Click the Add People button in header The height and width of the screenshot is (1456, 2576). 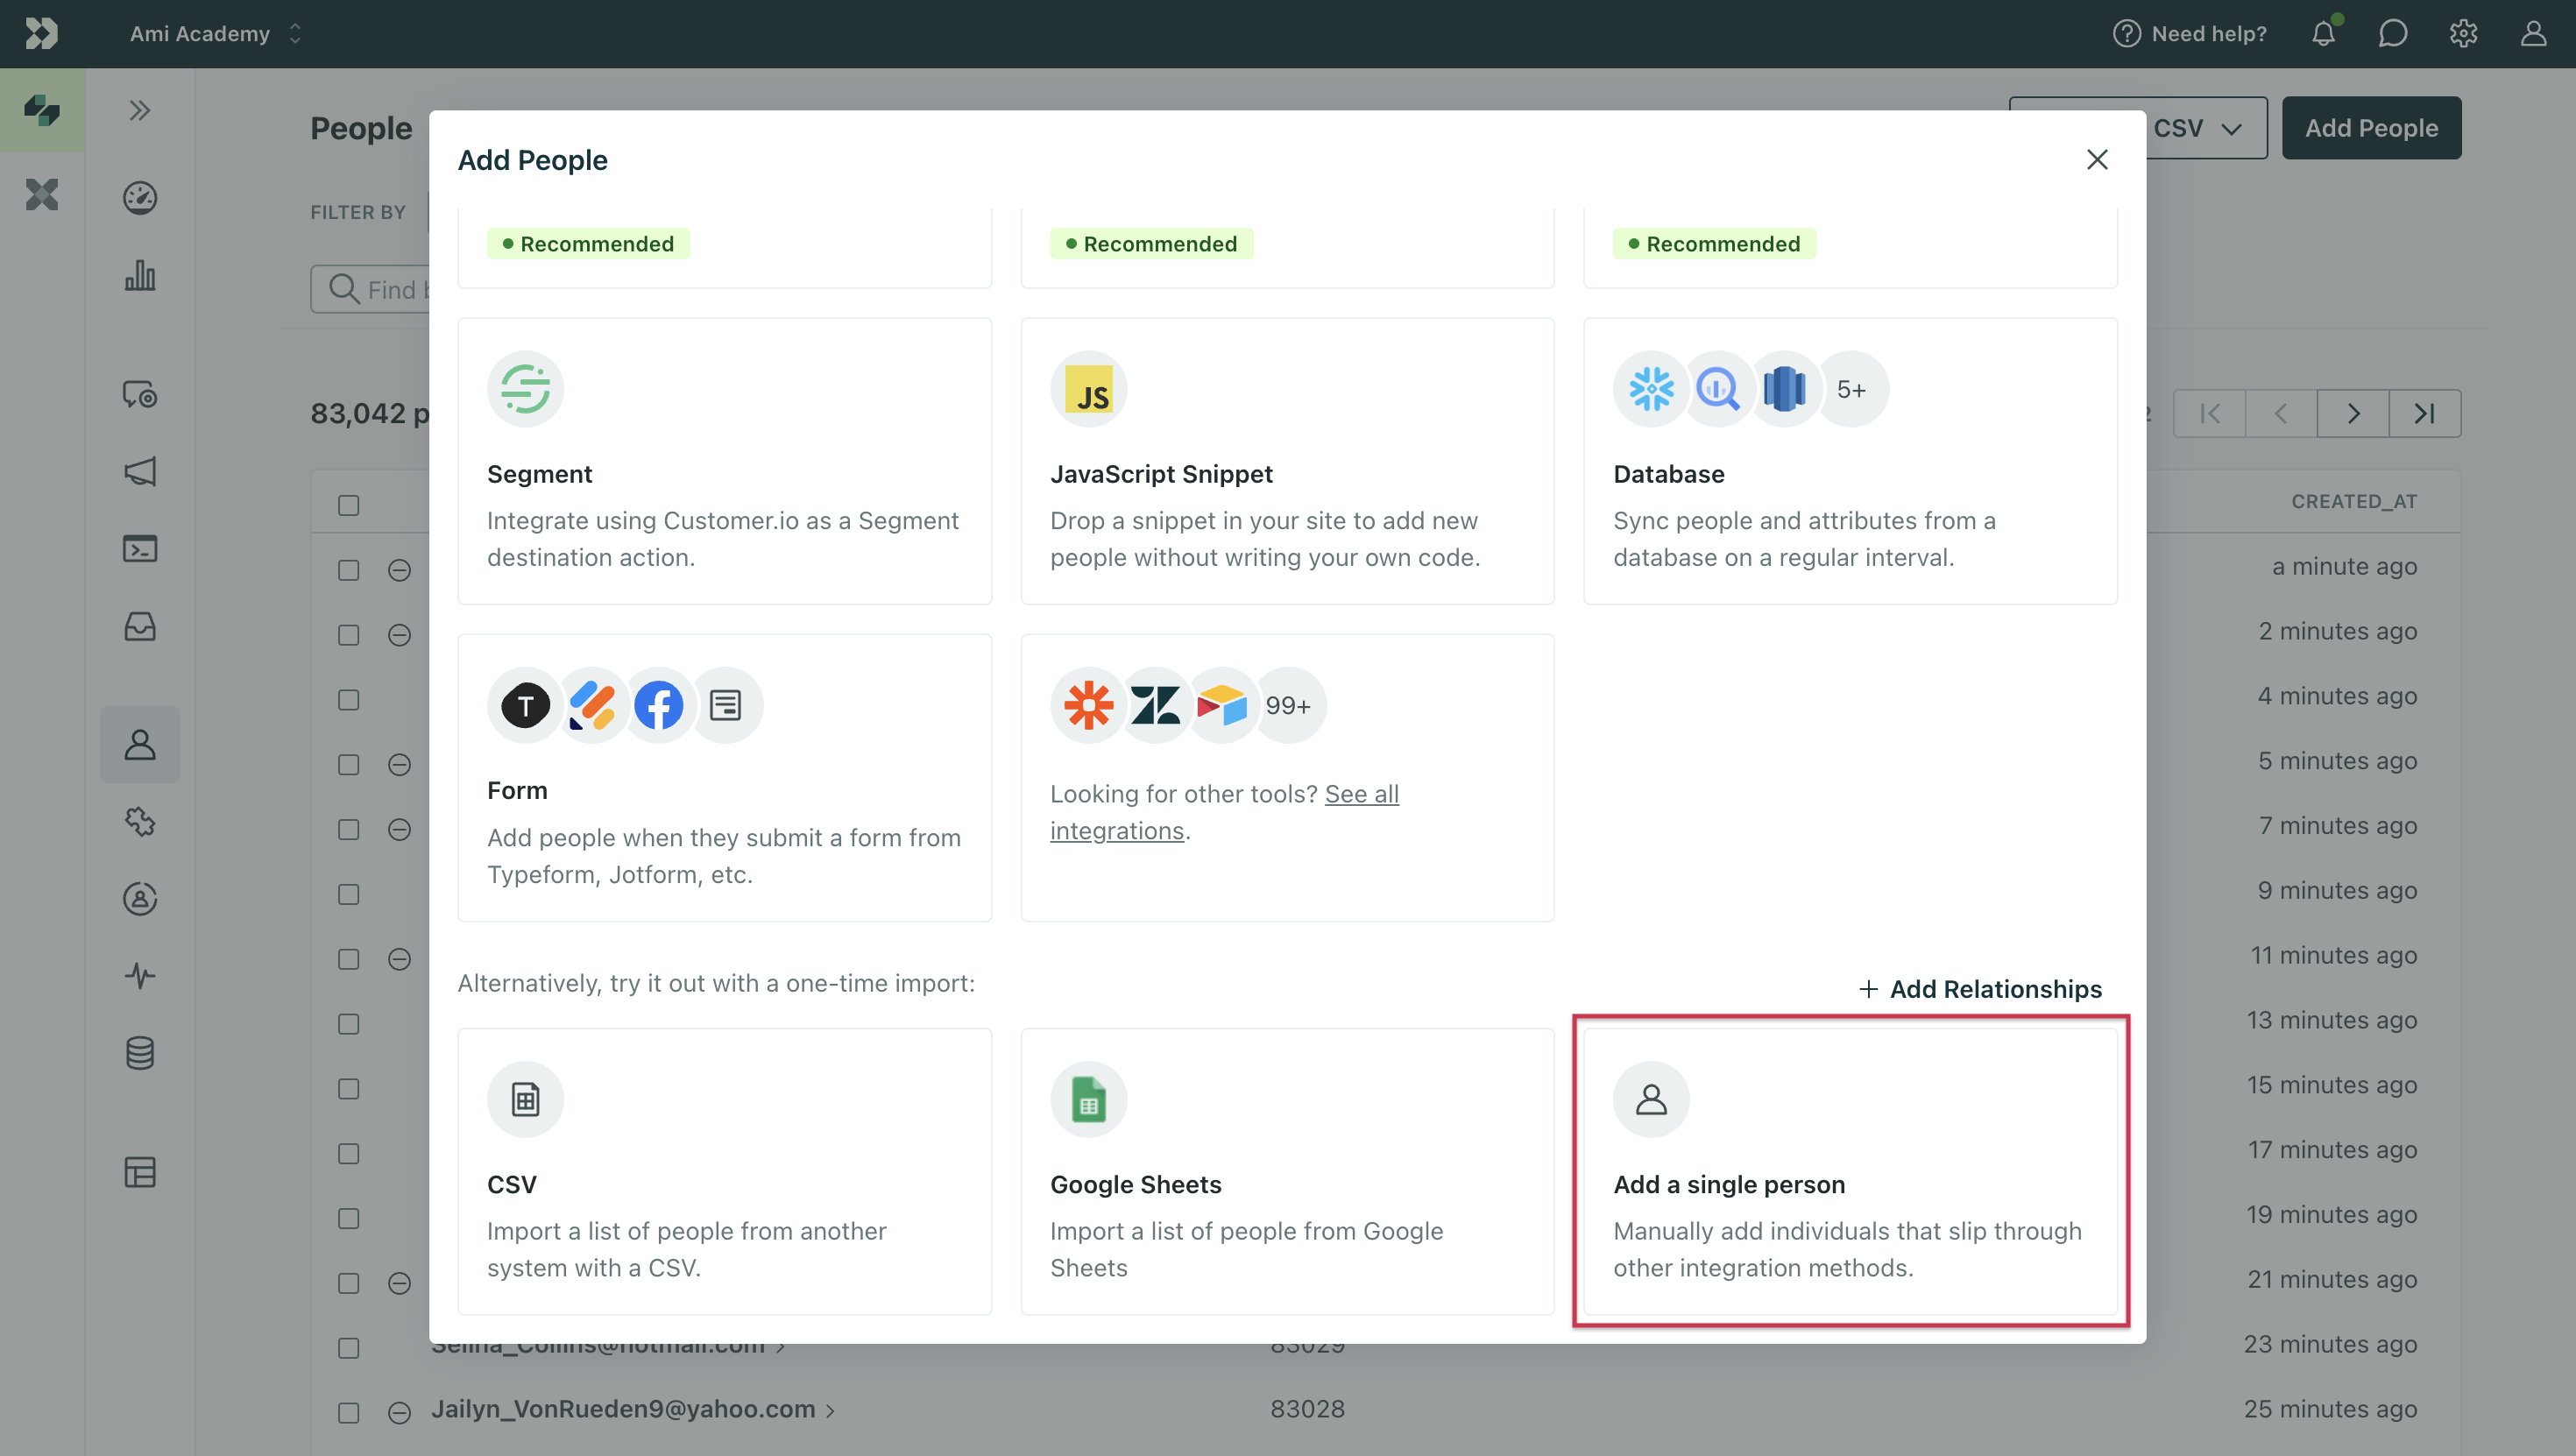(2371, 127)
